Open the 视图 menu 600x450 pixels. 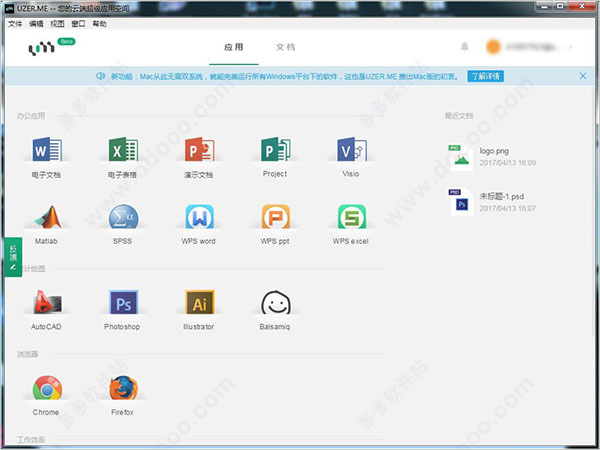57,24
